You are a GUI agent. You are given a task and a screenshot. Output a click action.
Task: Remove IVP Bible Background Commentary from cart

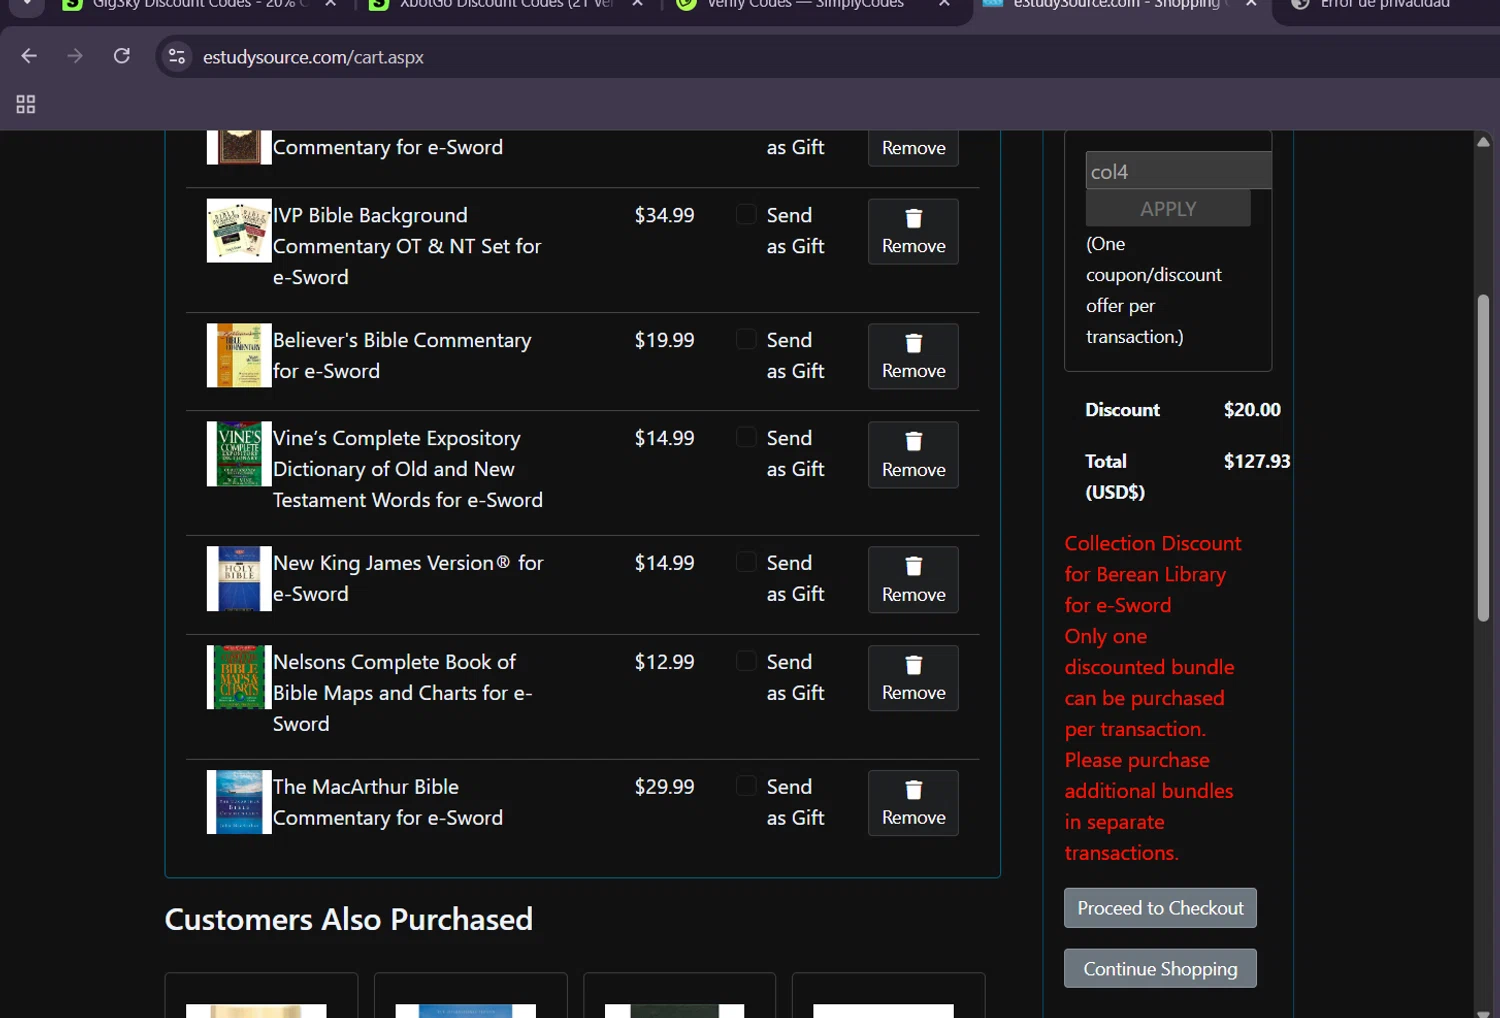pyautogui.click(x=913, y=232)
